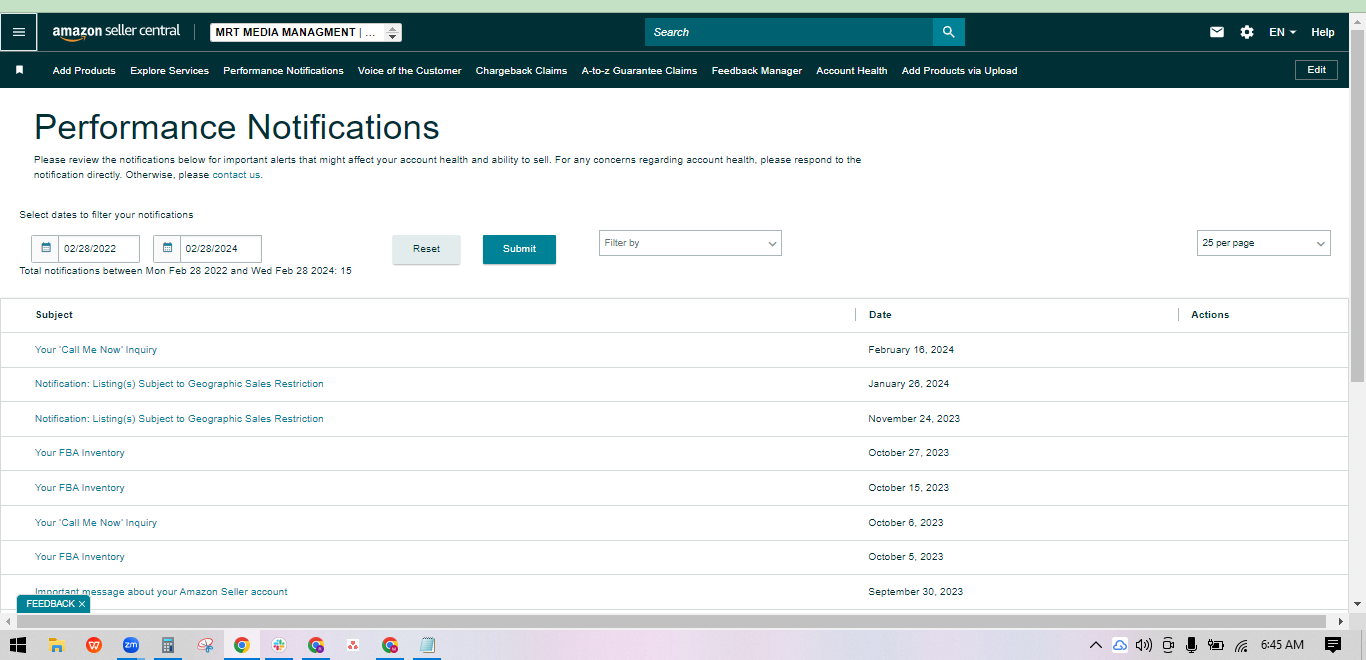1366x660 pixels.
Task: Show hidden system tray icons
Action: (x=1096, y=645)
